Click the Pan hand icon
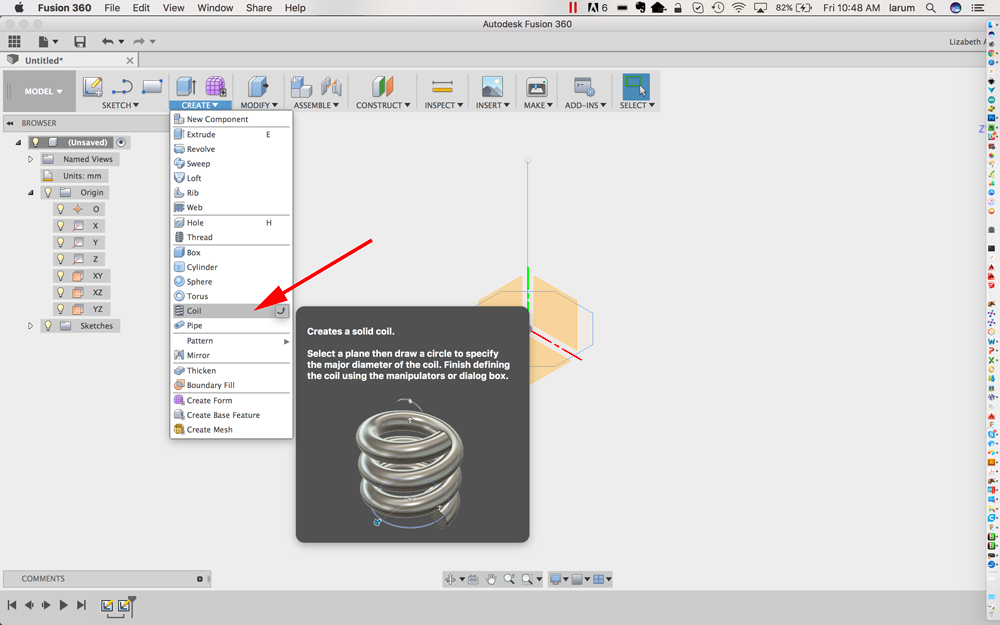The image size is (1000, 625). [491, 579]
